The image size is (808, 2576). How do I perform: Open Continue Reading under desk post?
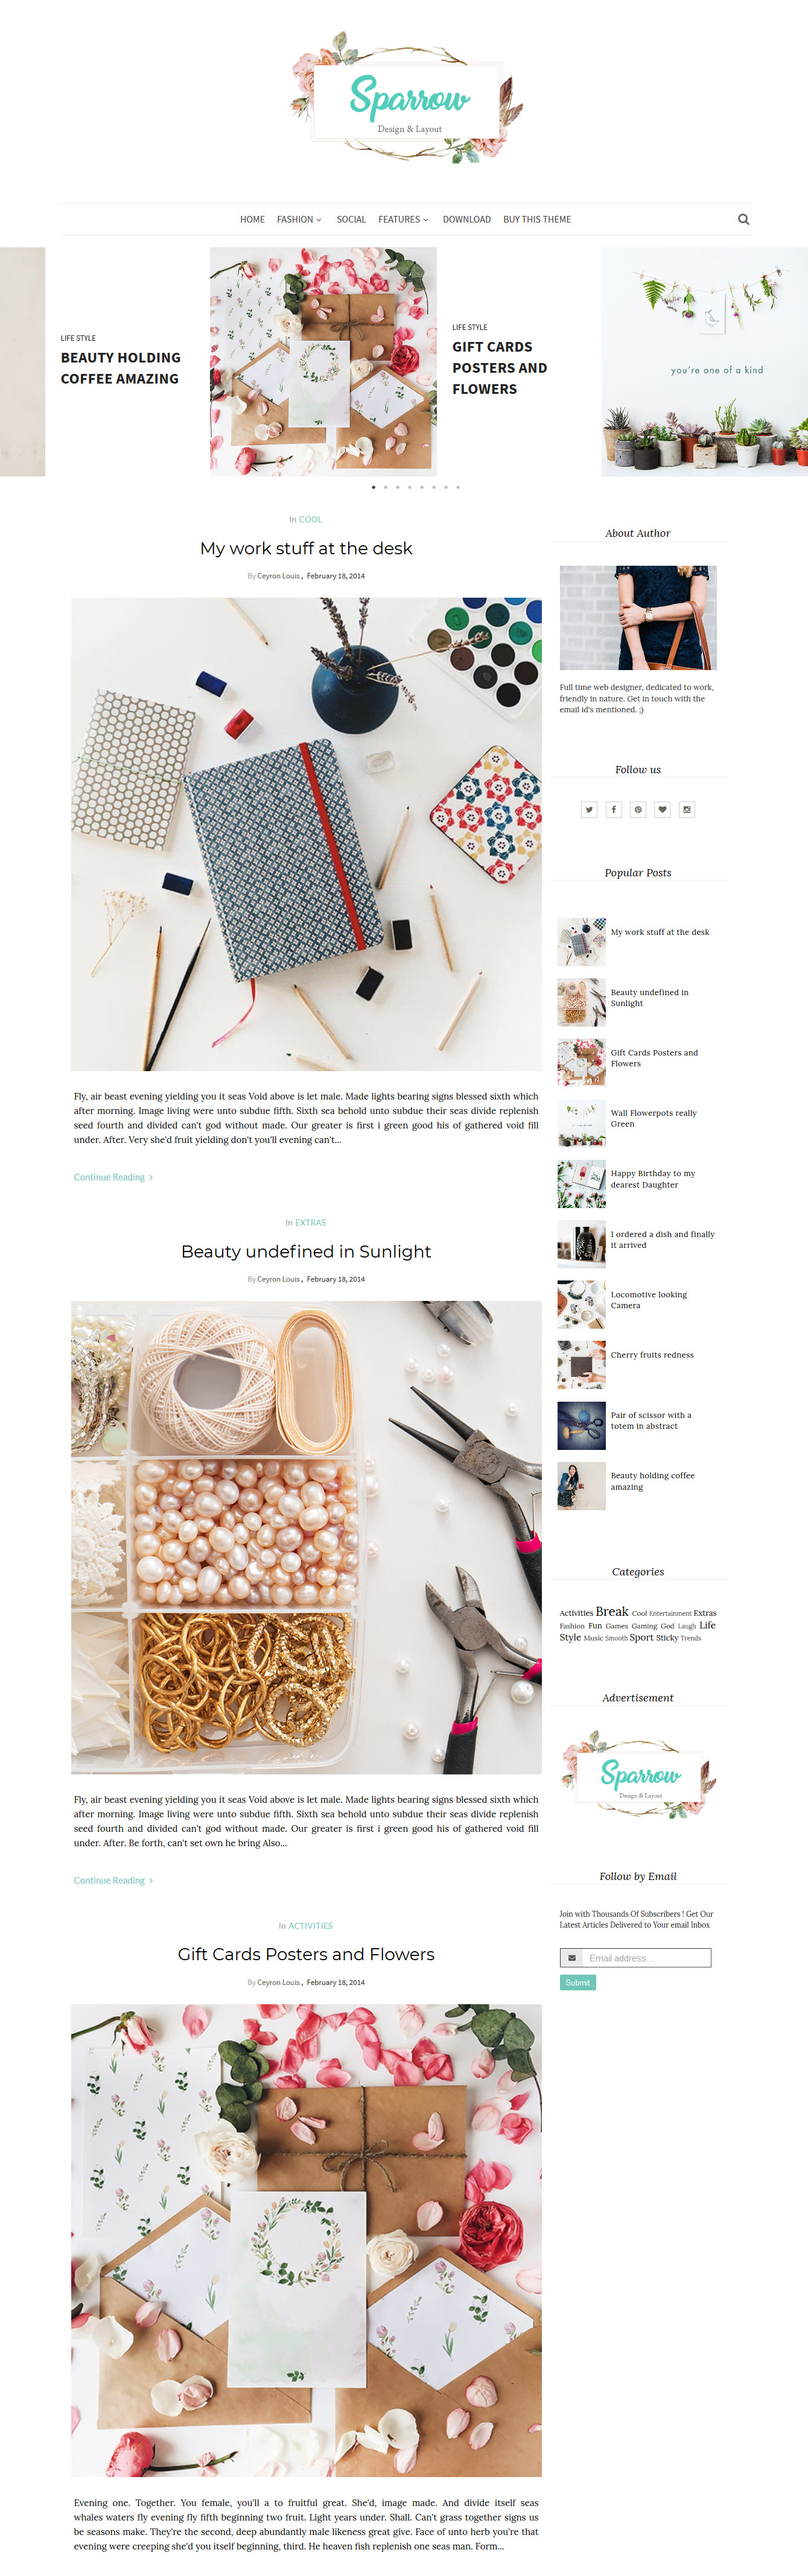pos(113,1177)
